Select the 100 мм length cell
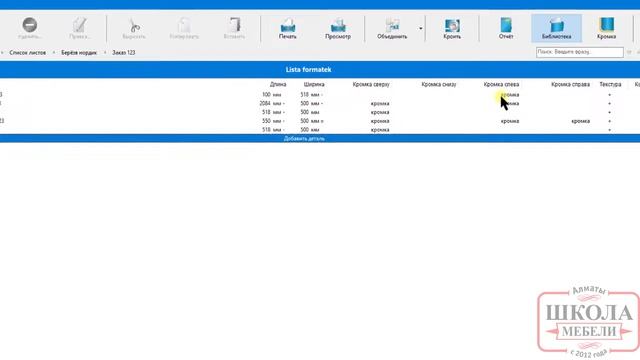Screen dimensions: 640x360 pyautogui.click(x=271, y=95)
